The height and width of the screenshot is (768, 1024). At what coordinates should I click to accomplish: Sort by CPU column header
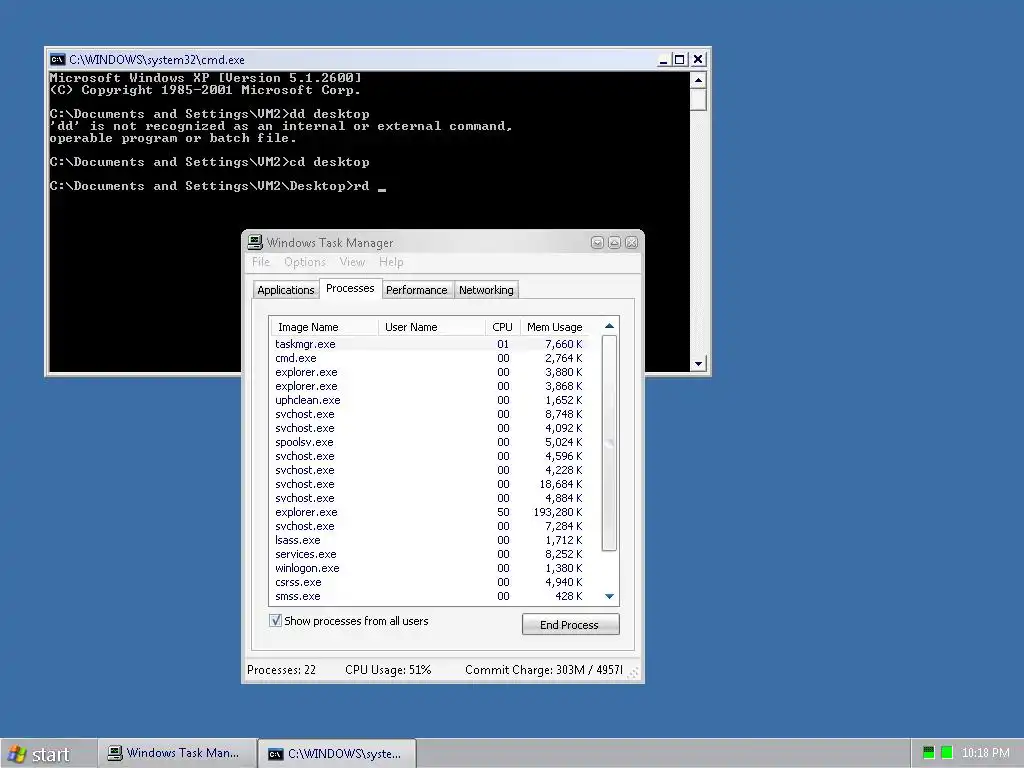click(502, 327)
